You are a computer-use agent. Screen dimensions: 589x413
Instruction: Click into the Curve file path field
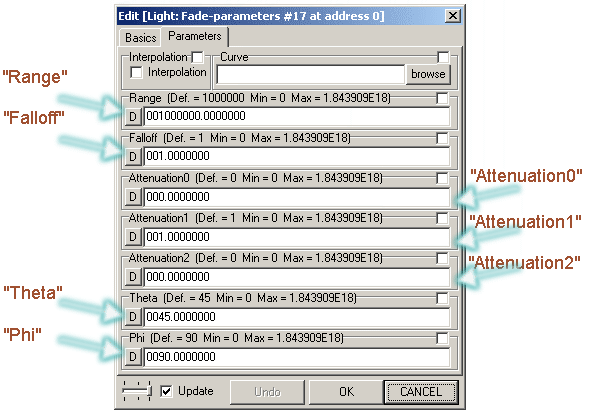(311, 74)
